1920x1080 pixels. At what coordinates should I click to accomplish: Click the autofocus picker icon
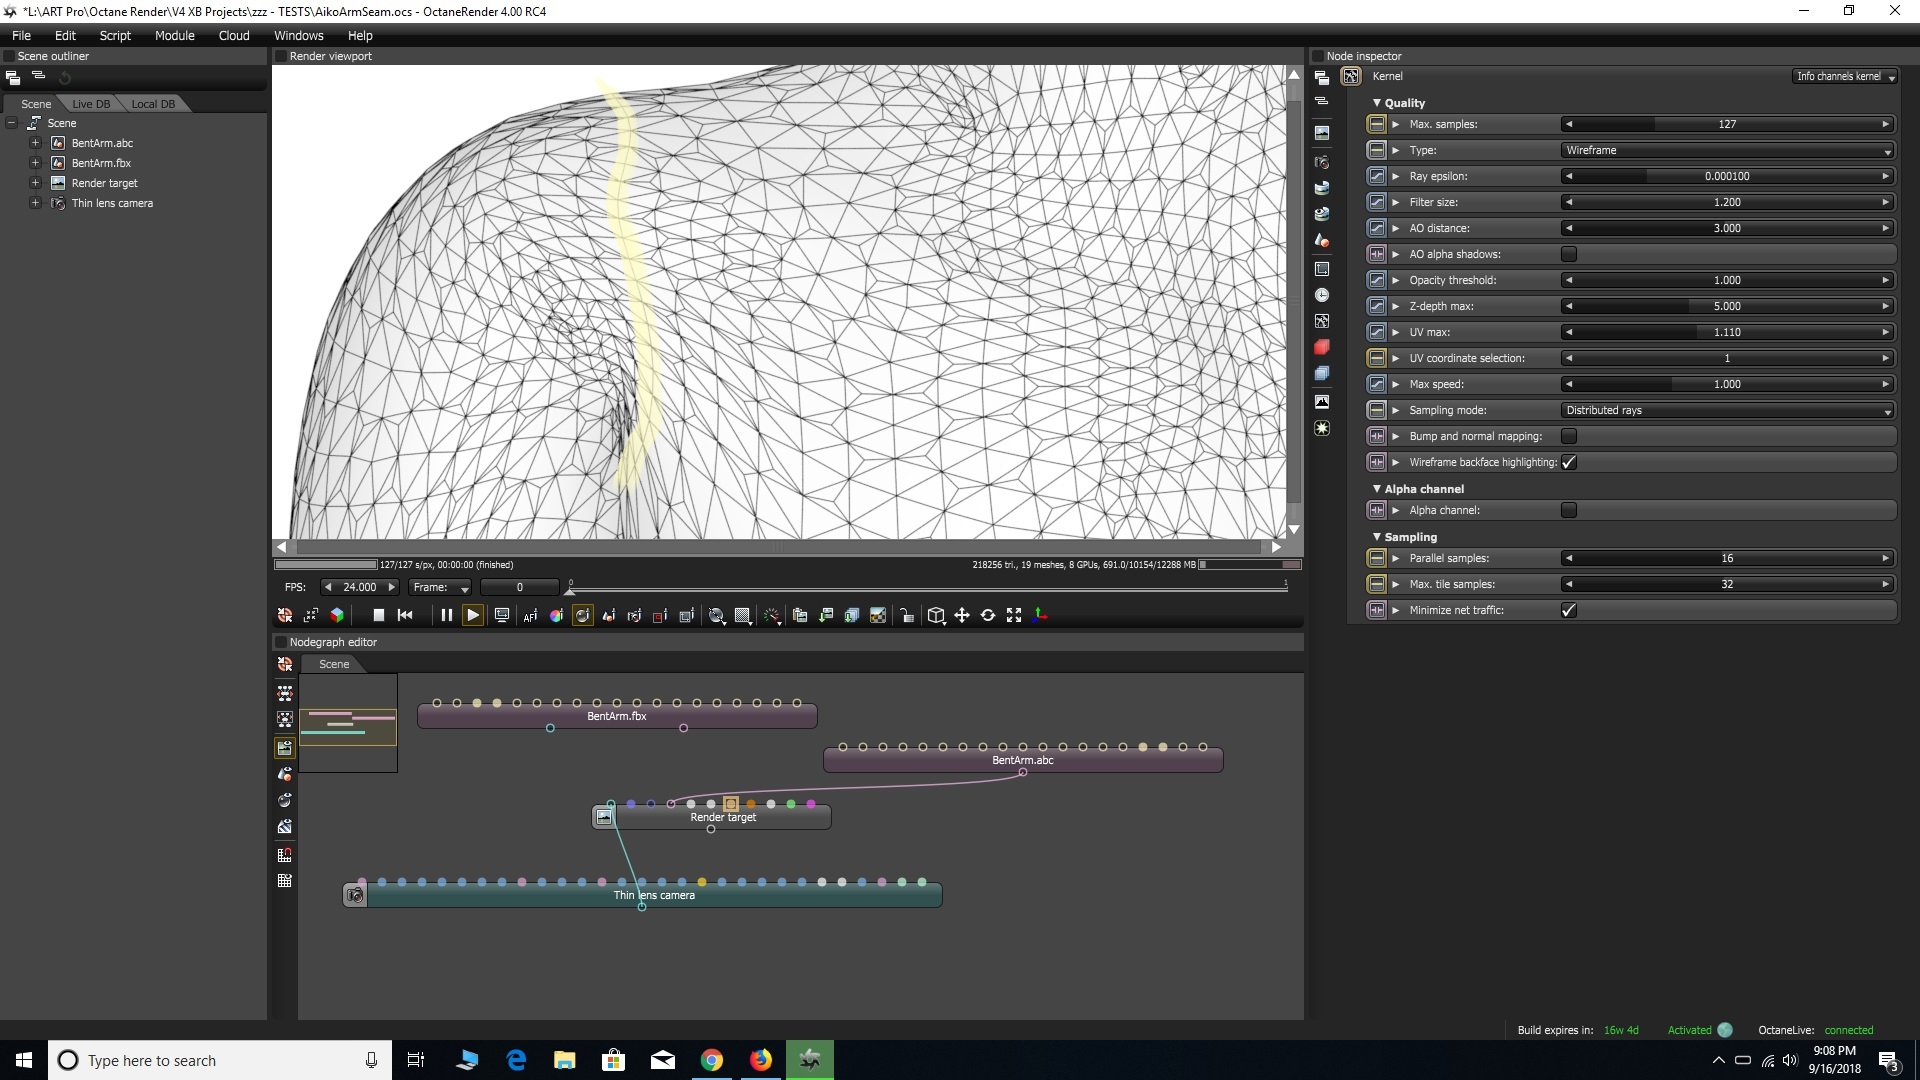click(530, 616)
